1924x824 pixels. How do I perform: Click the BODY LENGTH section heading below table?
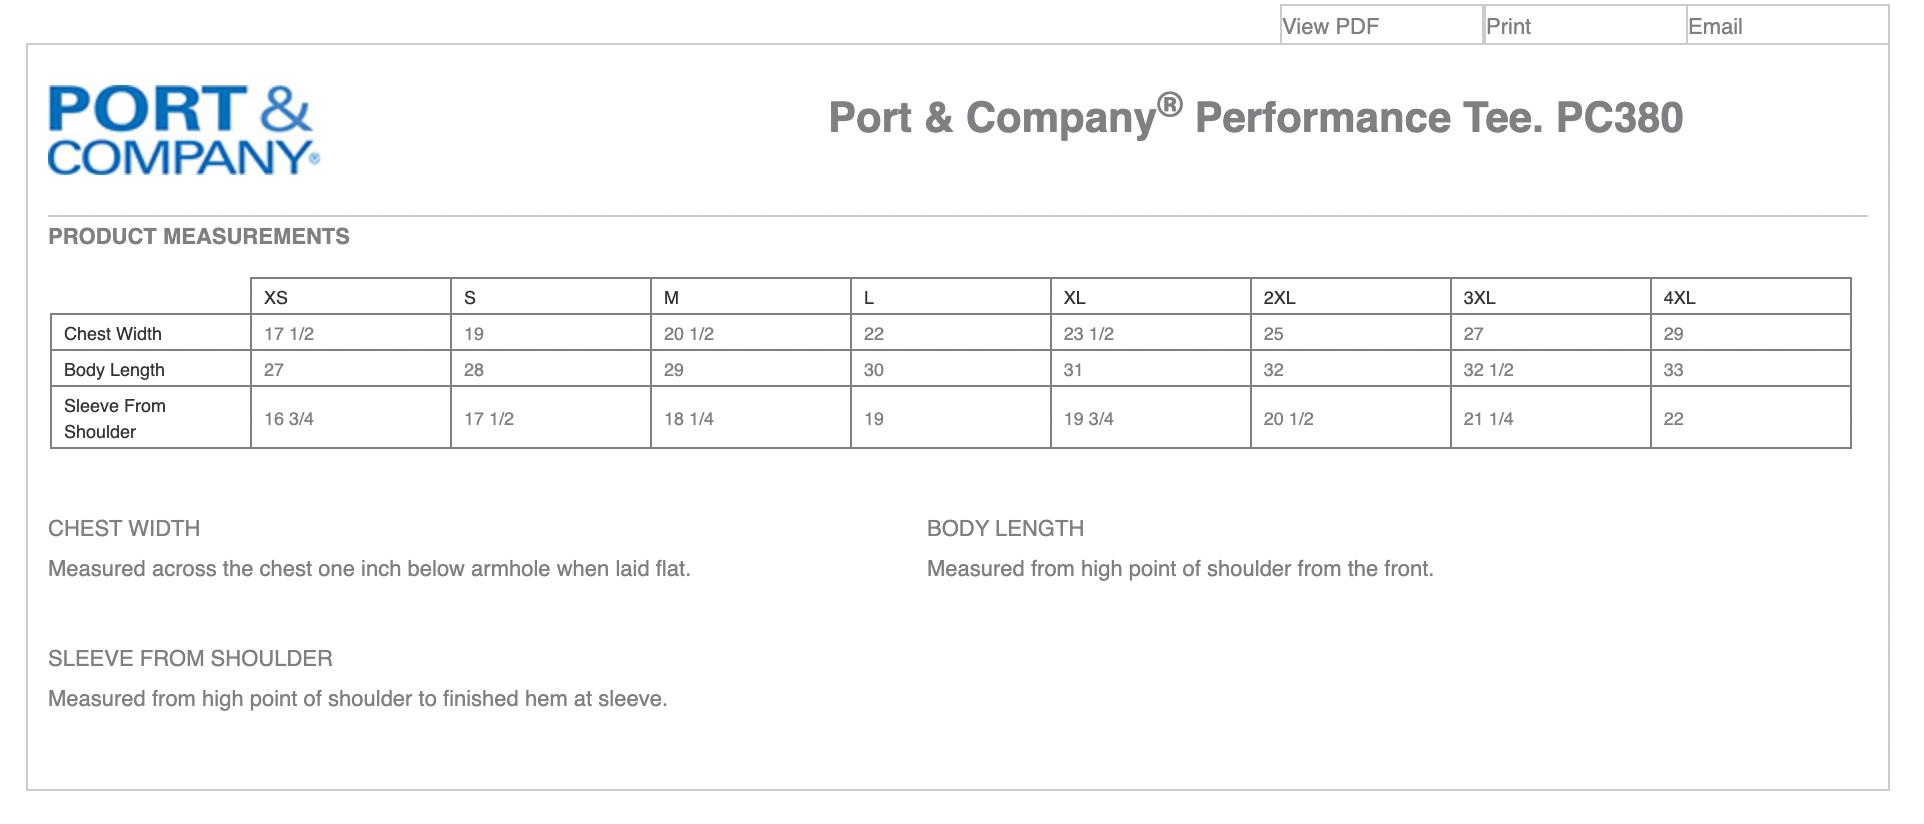[x=1005, y=529]
